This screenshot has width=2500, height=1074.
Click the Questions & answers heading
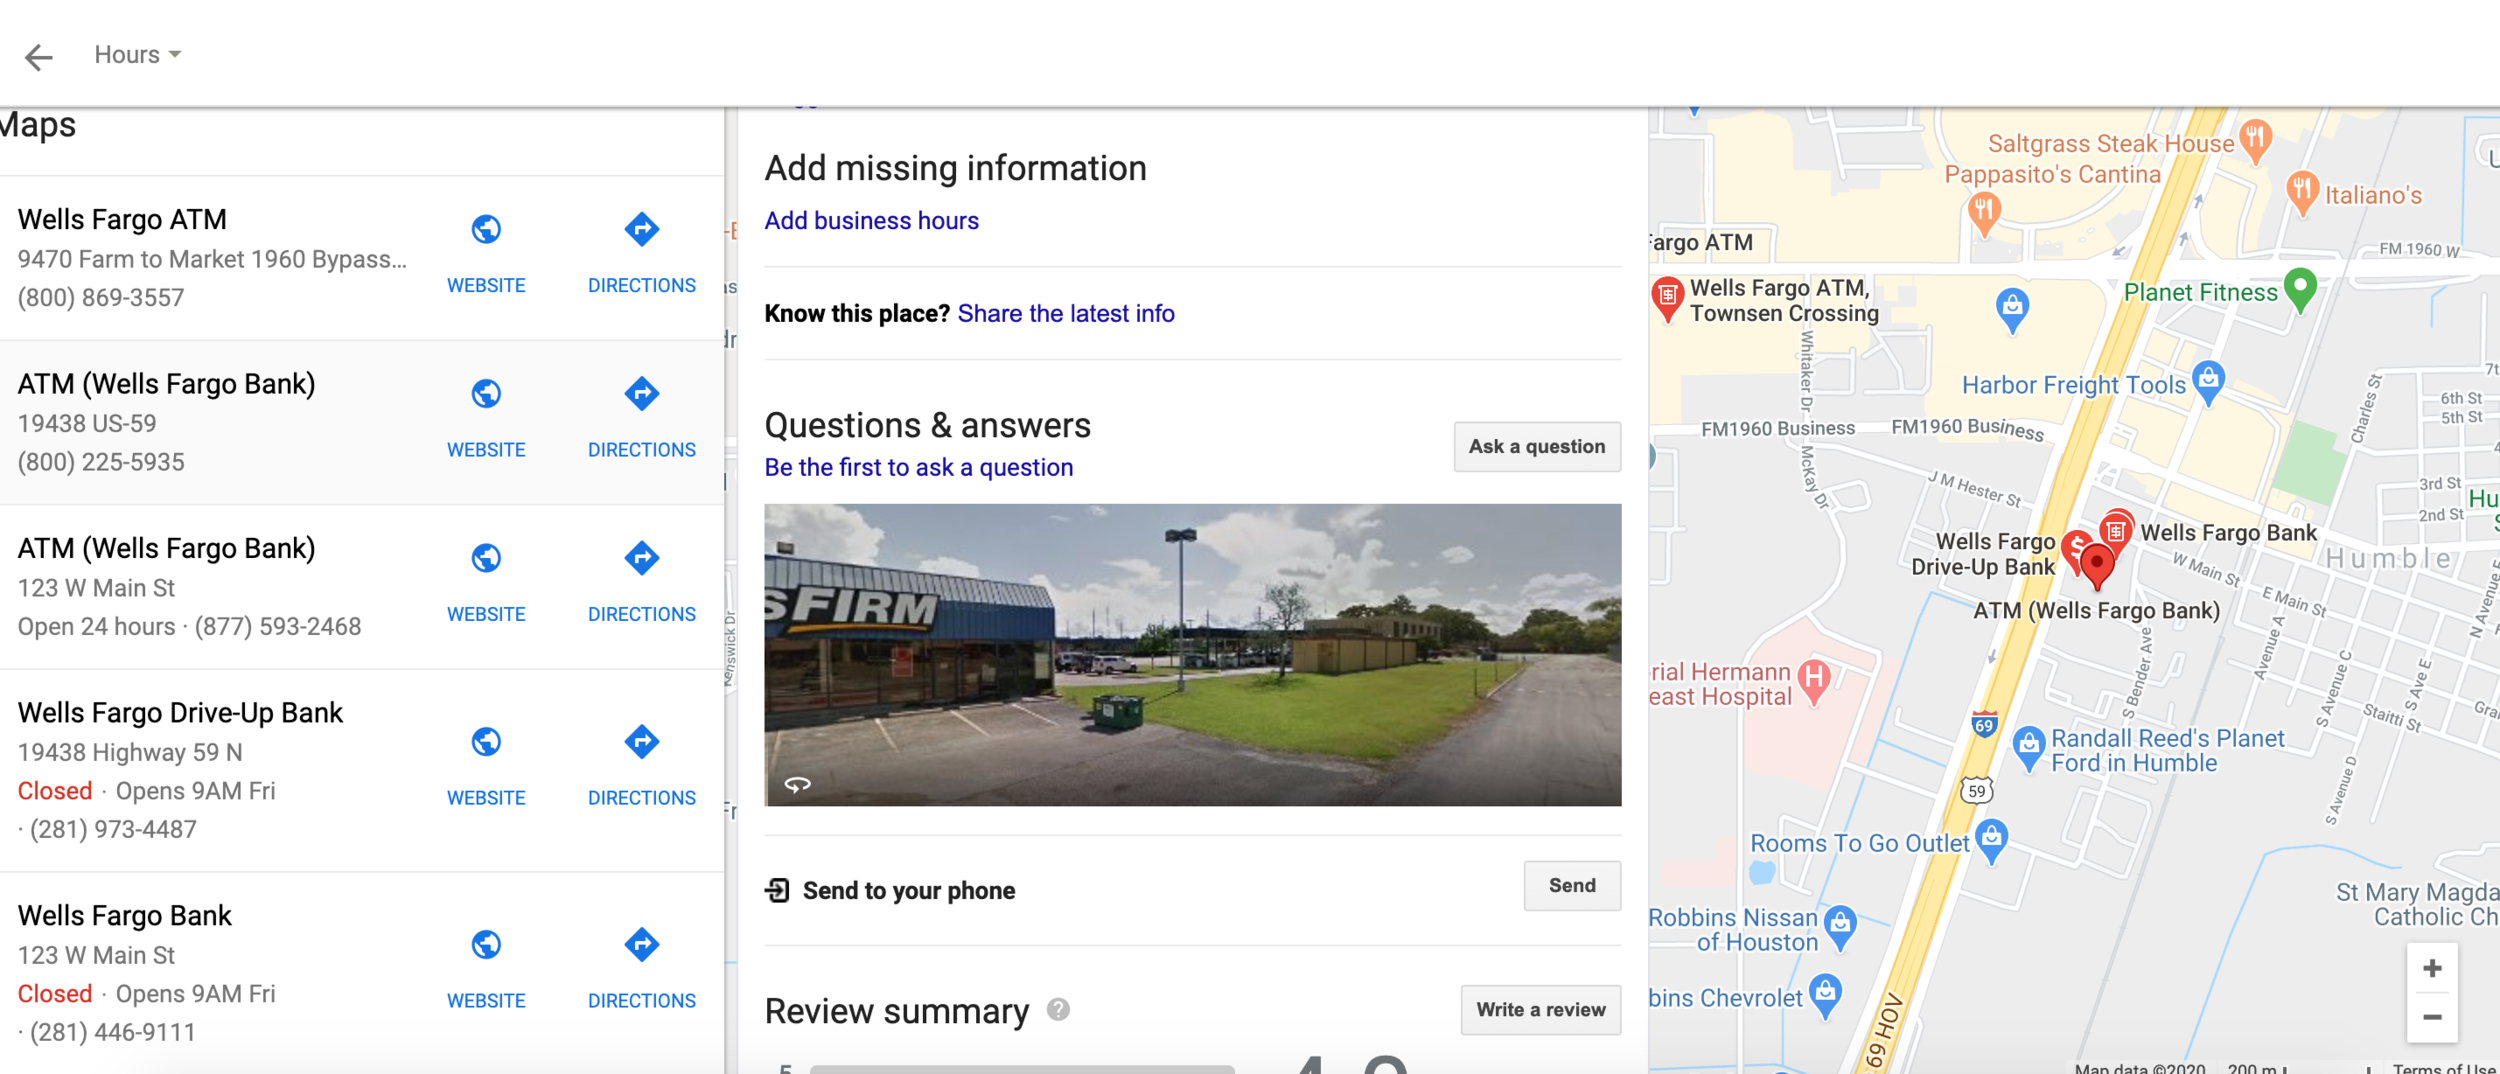pyautogui.click(x=927, y=426)
